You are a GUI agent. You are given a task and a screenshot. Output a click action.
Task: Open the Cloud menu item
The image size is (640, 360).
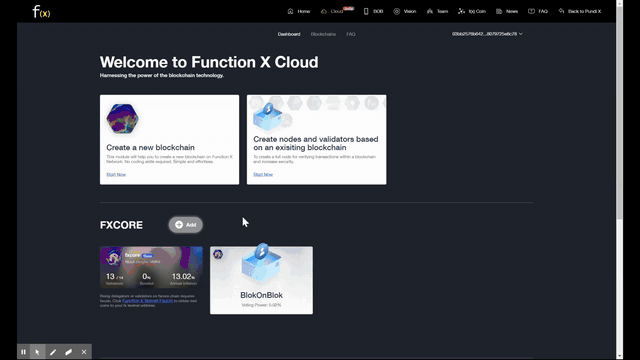coord(337,11)
